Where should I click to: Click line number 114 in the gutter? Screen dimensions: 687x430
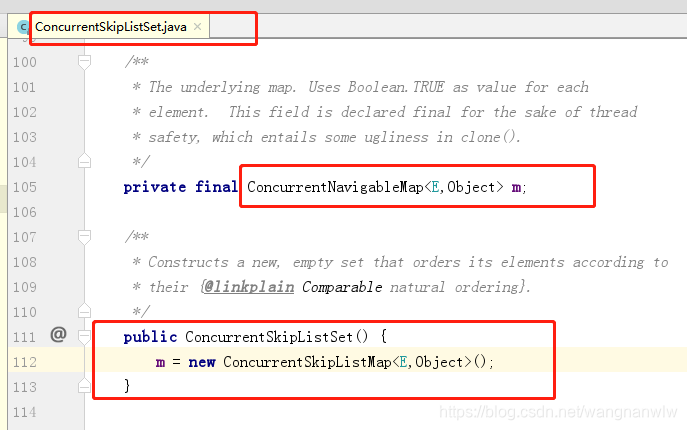click(x=25, y=412)
